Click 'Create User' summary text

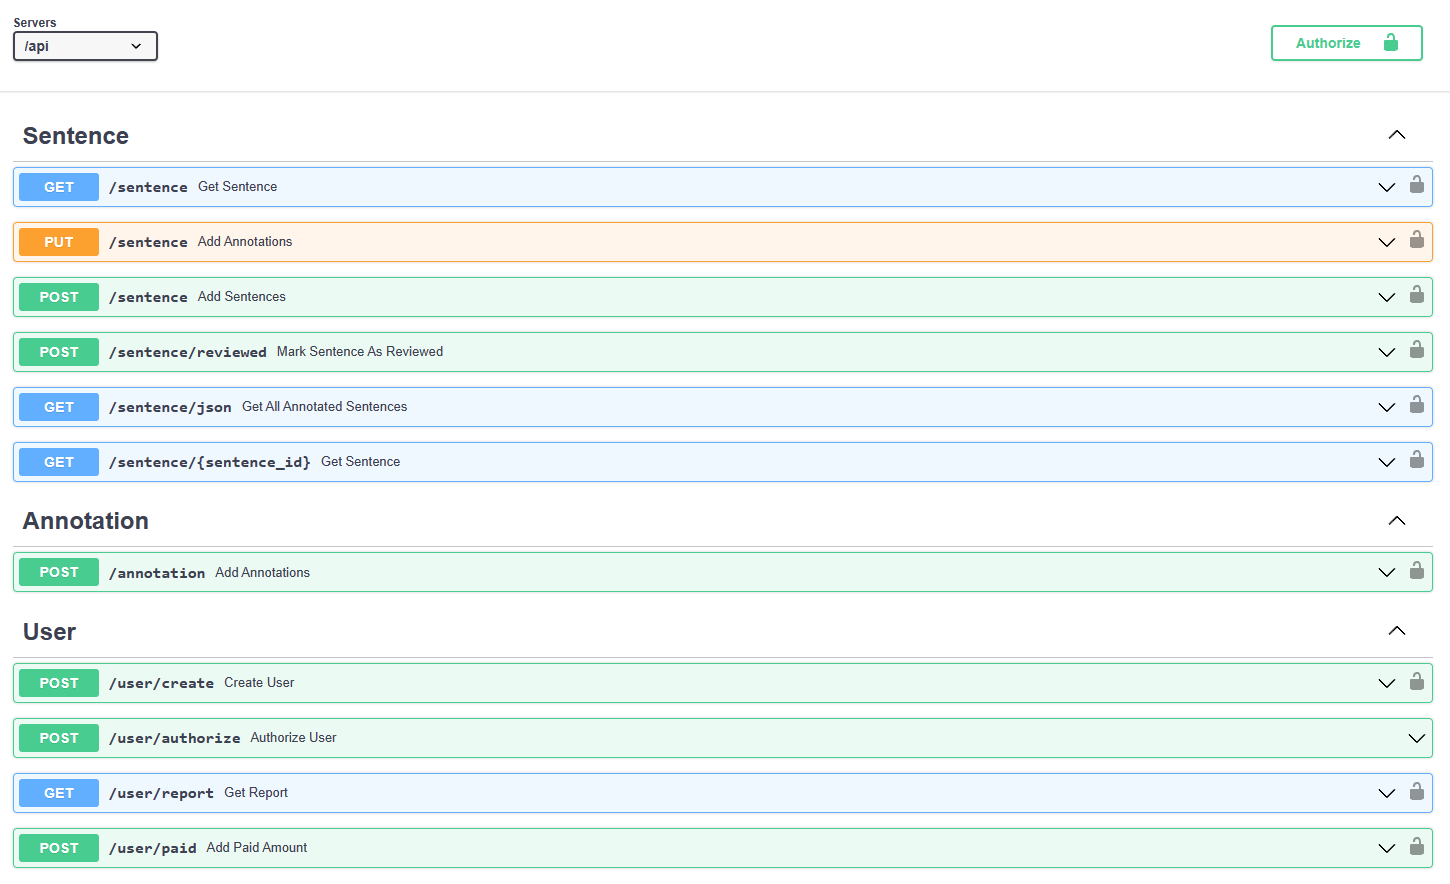[259, 683]
